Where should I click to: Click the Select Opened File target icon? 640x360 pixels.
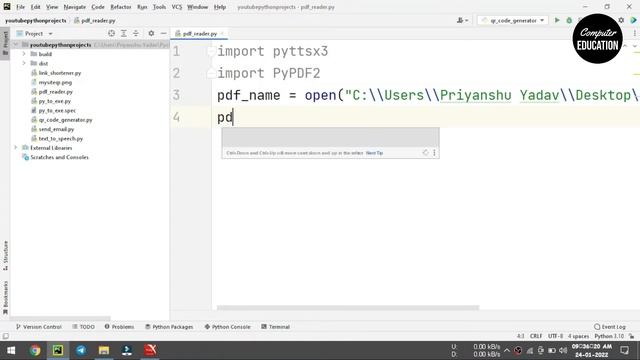coord(111,33)
